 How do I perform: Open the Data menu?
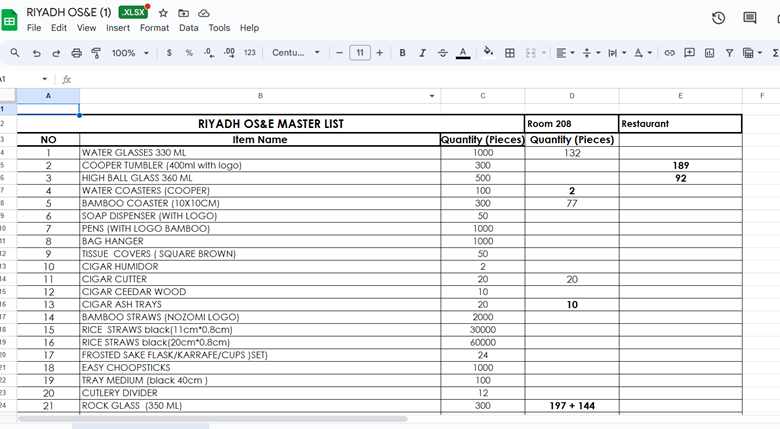pyautogui.click(x=189, y=28)
